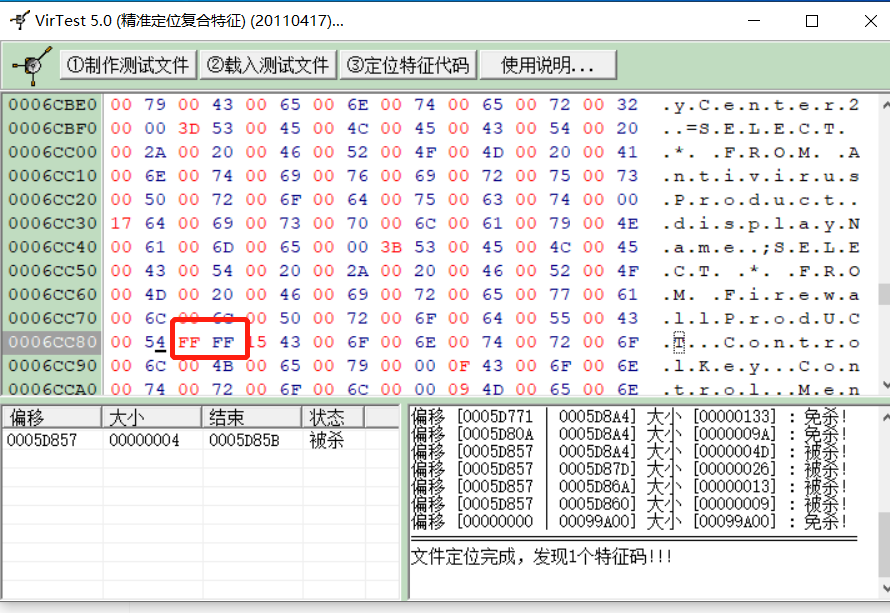Select the 大小 column header
The image size is (890, 613).
(x=152, y=418)
